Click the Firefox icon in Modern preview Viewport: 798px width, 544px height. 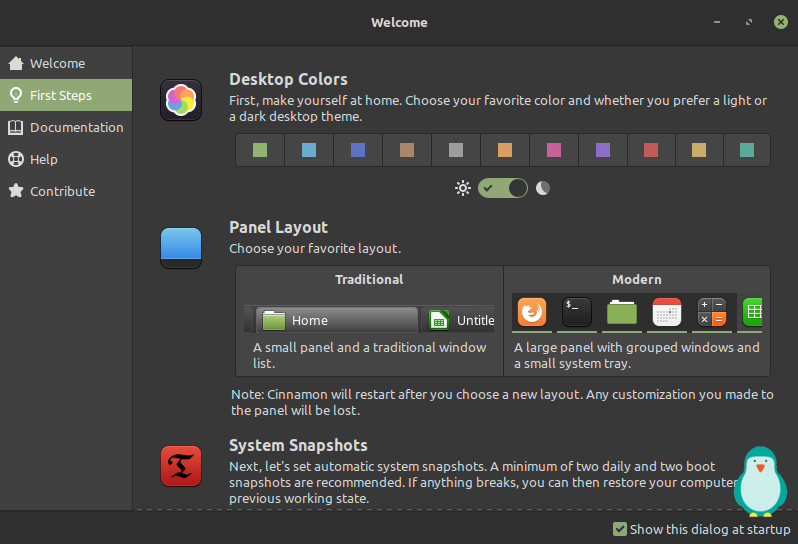(x=532, y=312)
